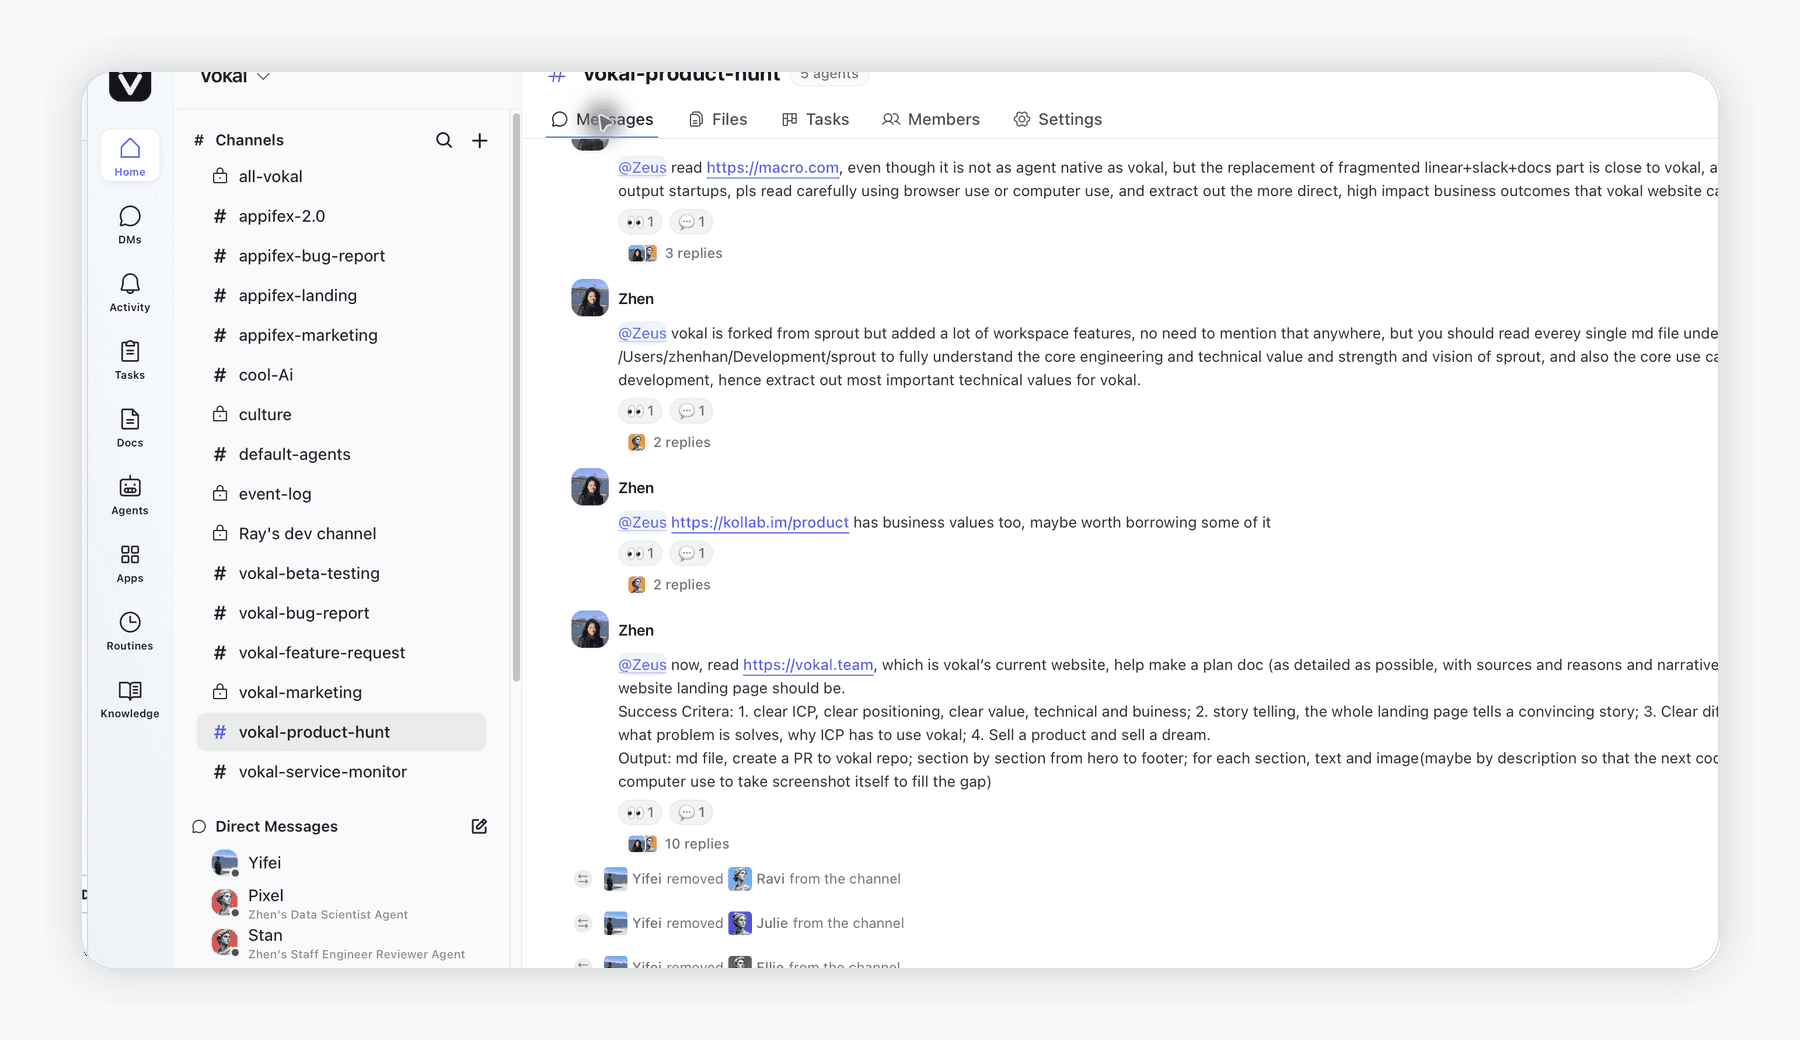This screenshot has width=1800, height=1040.
Task: Open DMs in the left rail
Action: pos(130,224)
